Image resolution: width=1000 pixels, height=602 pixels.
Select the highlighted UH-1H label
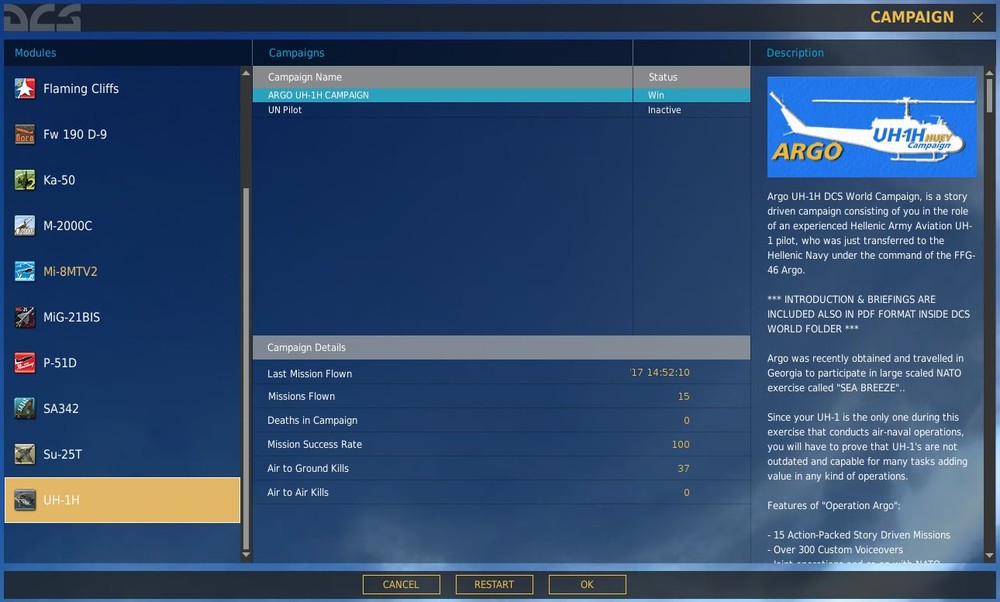tap(62, 500)
